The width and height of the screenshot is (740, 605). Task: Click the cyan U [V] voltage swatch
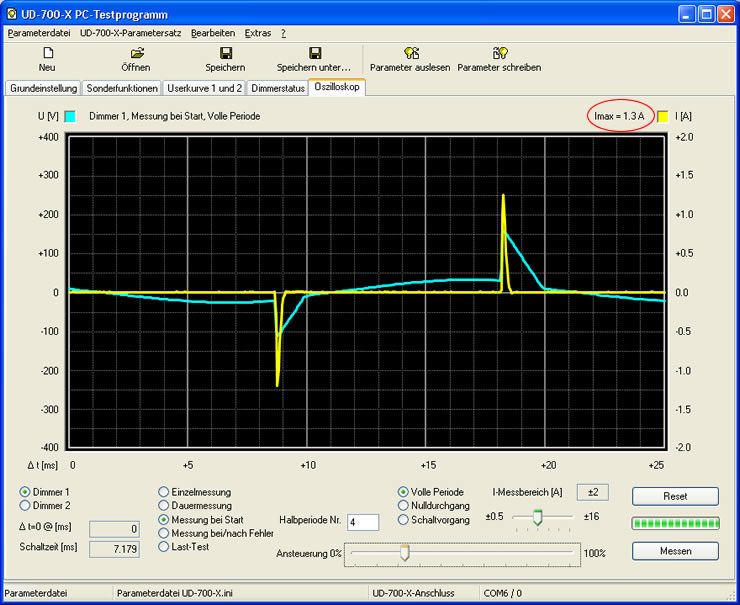tap(70, 116)
